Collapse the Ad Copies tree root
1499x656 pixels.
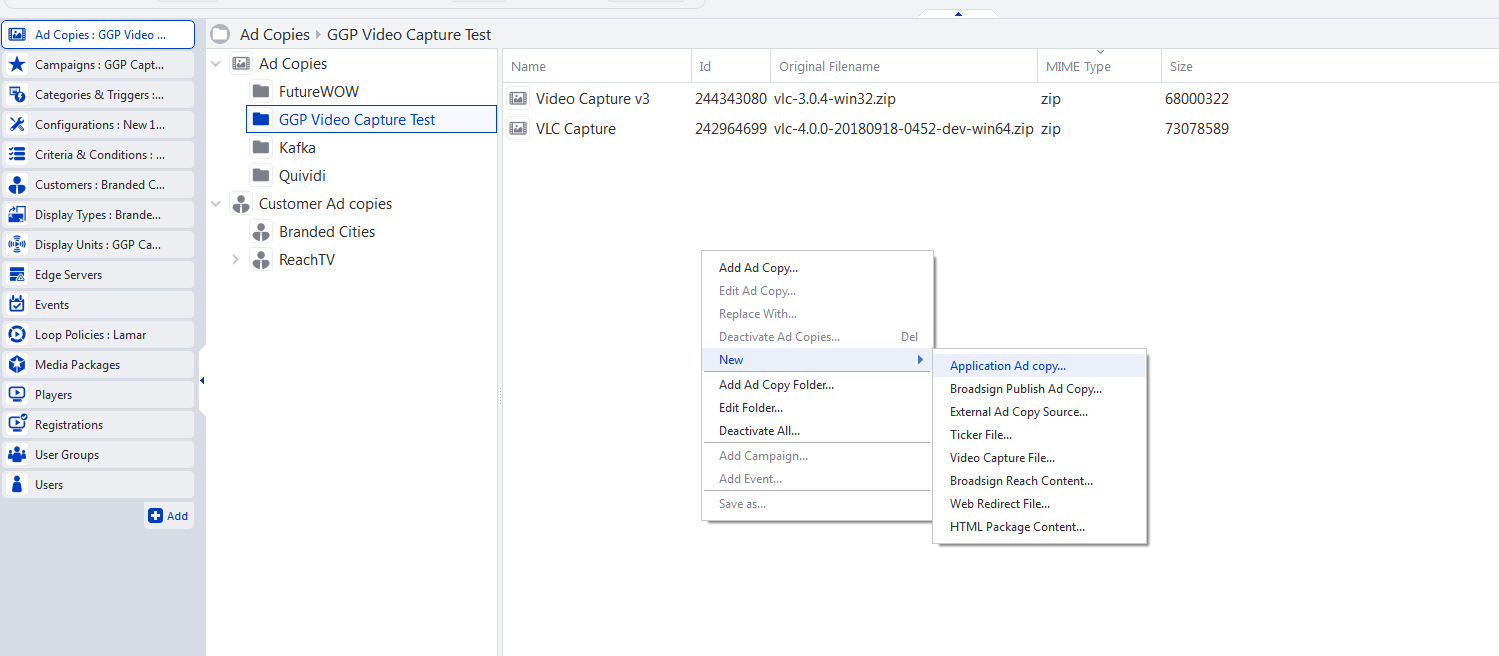217,64
